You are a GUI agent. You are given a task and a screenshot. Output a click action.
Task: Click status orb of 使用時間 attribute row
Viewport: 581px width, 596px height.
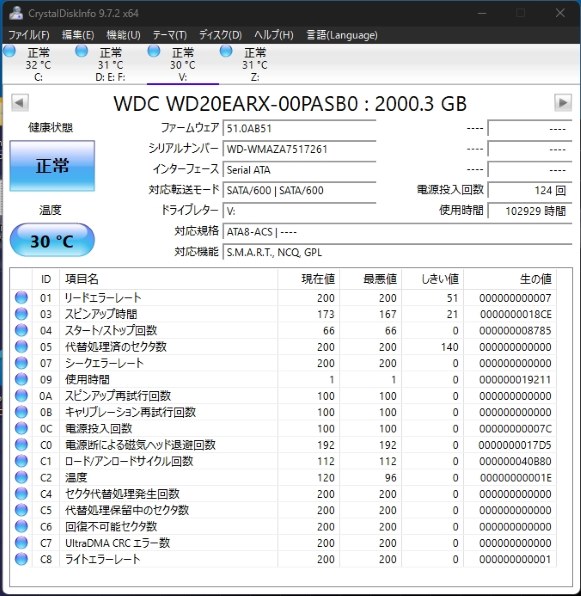(x=21, y=379)
